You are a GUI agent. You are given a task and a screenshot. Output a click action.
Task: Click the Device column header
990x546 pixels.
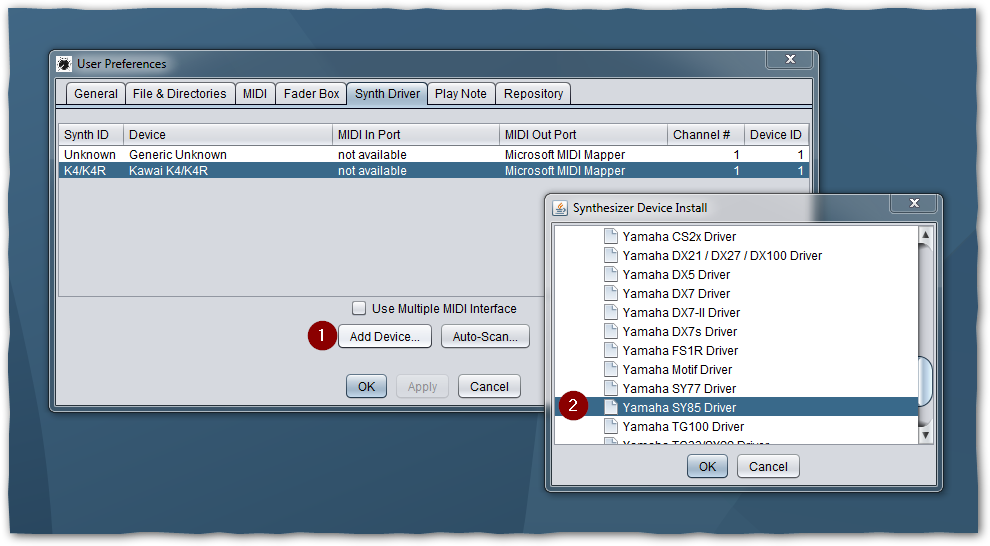227,134
